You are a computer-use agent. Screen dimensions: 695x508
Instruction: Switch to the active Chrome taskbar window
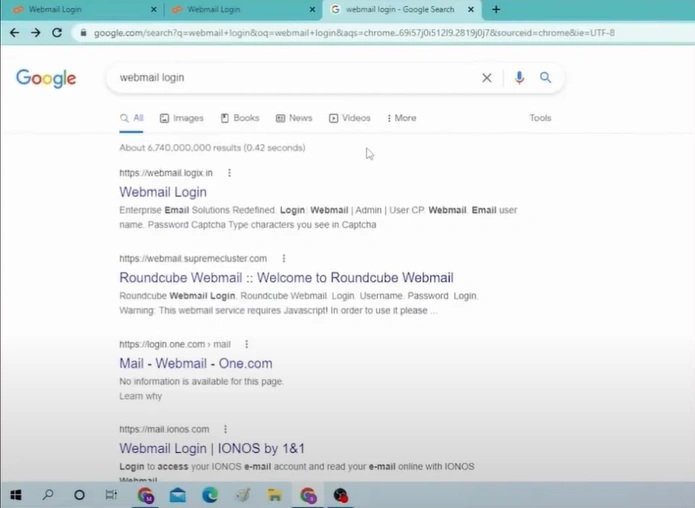(x=308, y=495)
